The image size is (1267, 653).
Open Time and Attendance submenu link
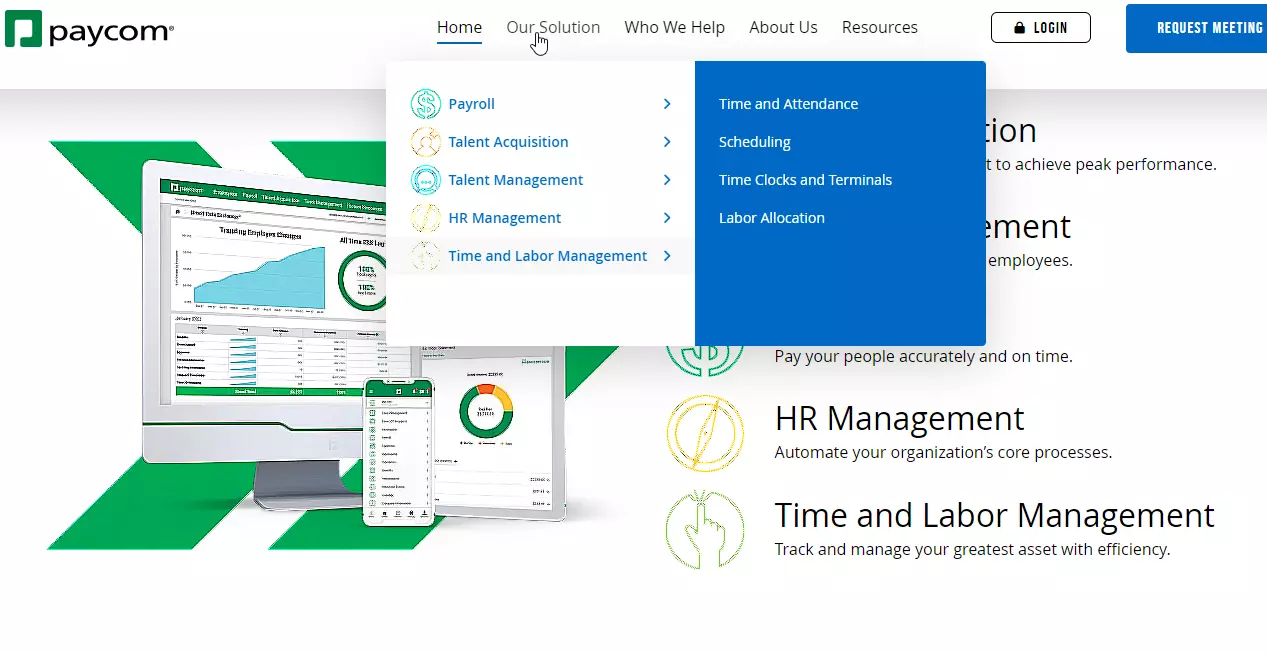[x=788, y=104]
